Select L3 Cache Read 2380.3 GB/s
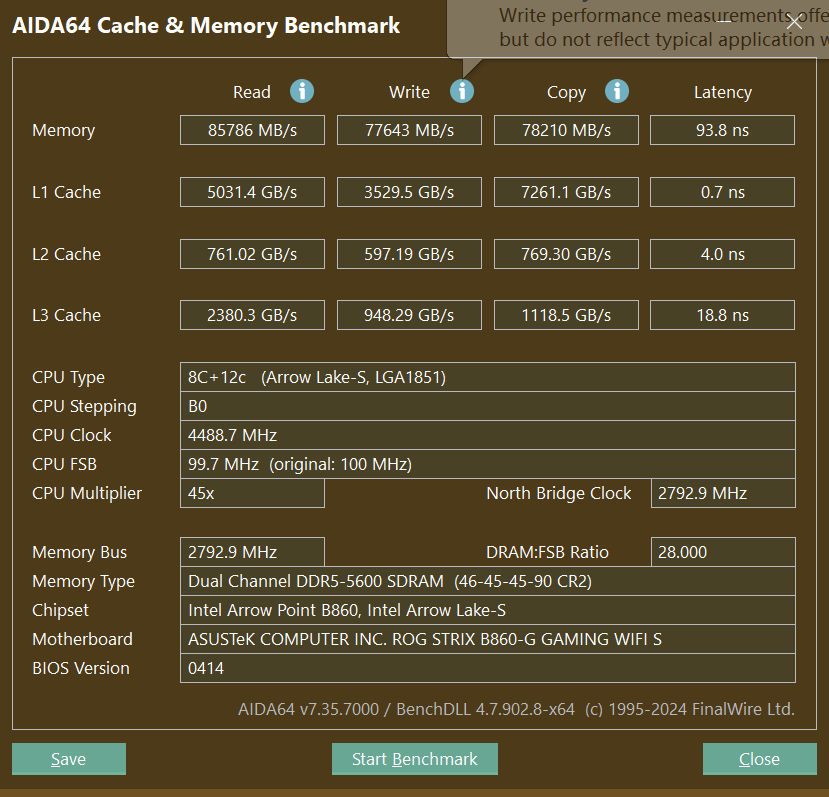Viewport: 829px width, 797px height. [x=252, y=315]
